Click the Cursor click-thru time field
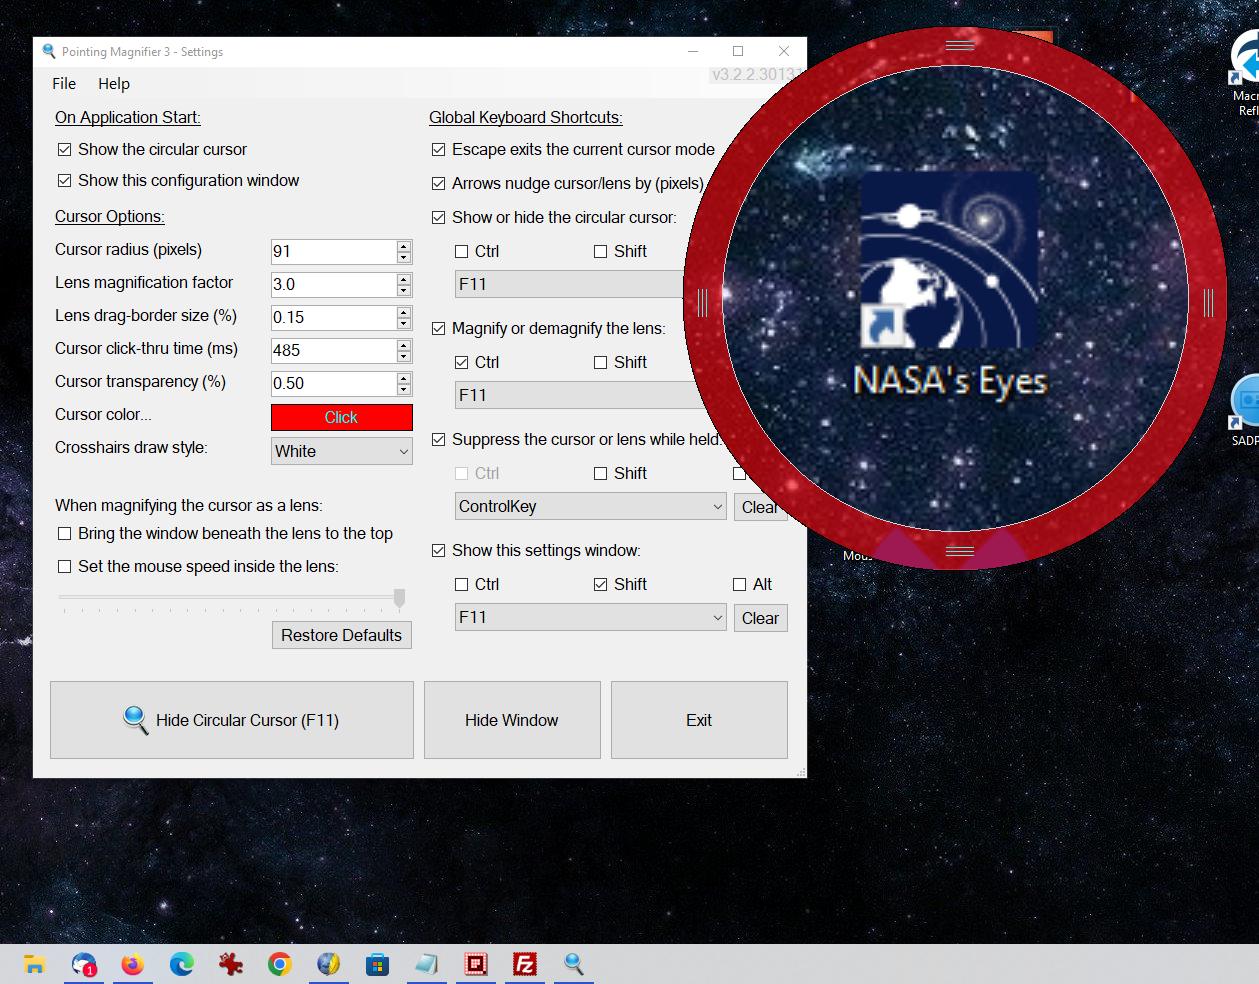This screenshot has width=1259, height=984. 334,350
